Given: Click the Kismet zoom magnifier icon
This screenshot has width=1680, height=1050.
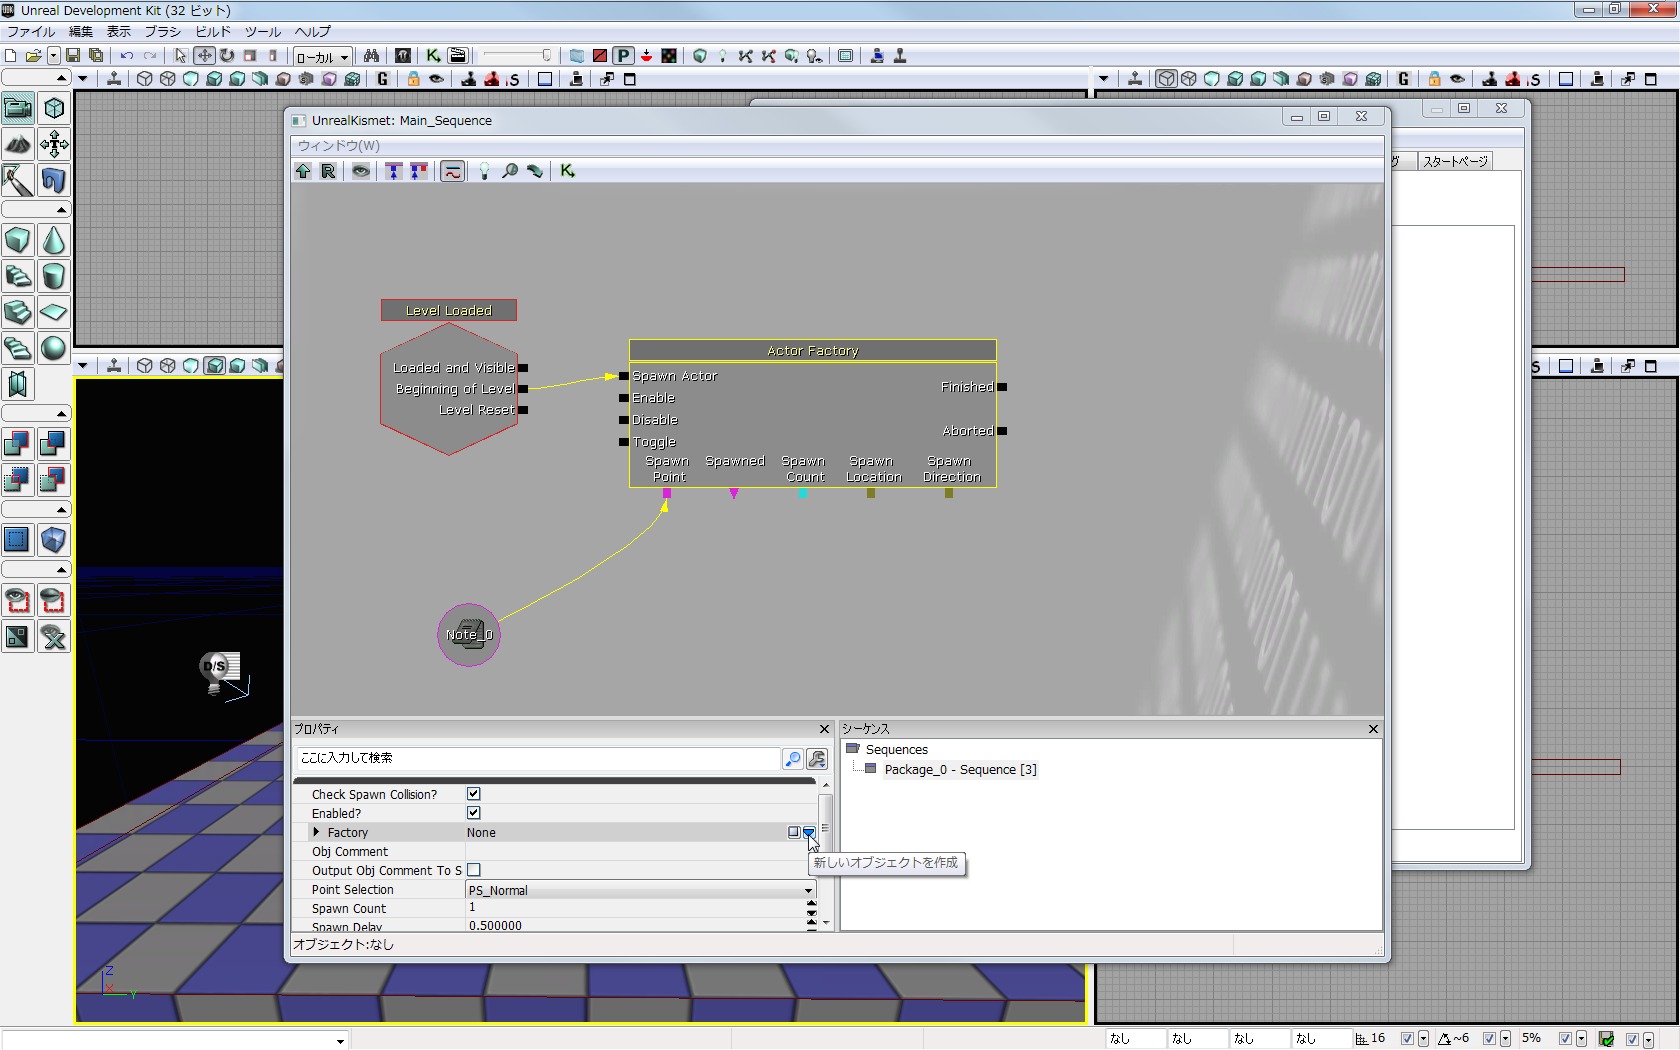Looking at the screenshot, I should 510,171.
